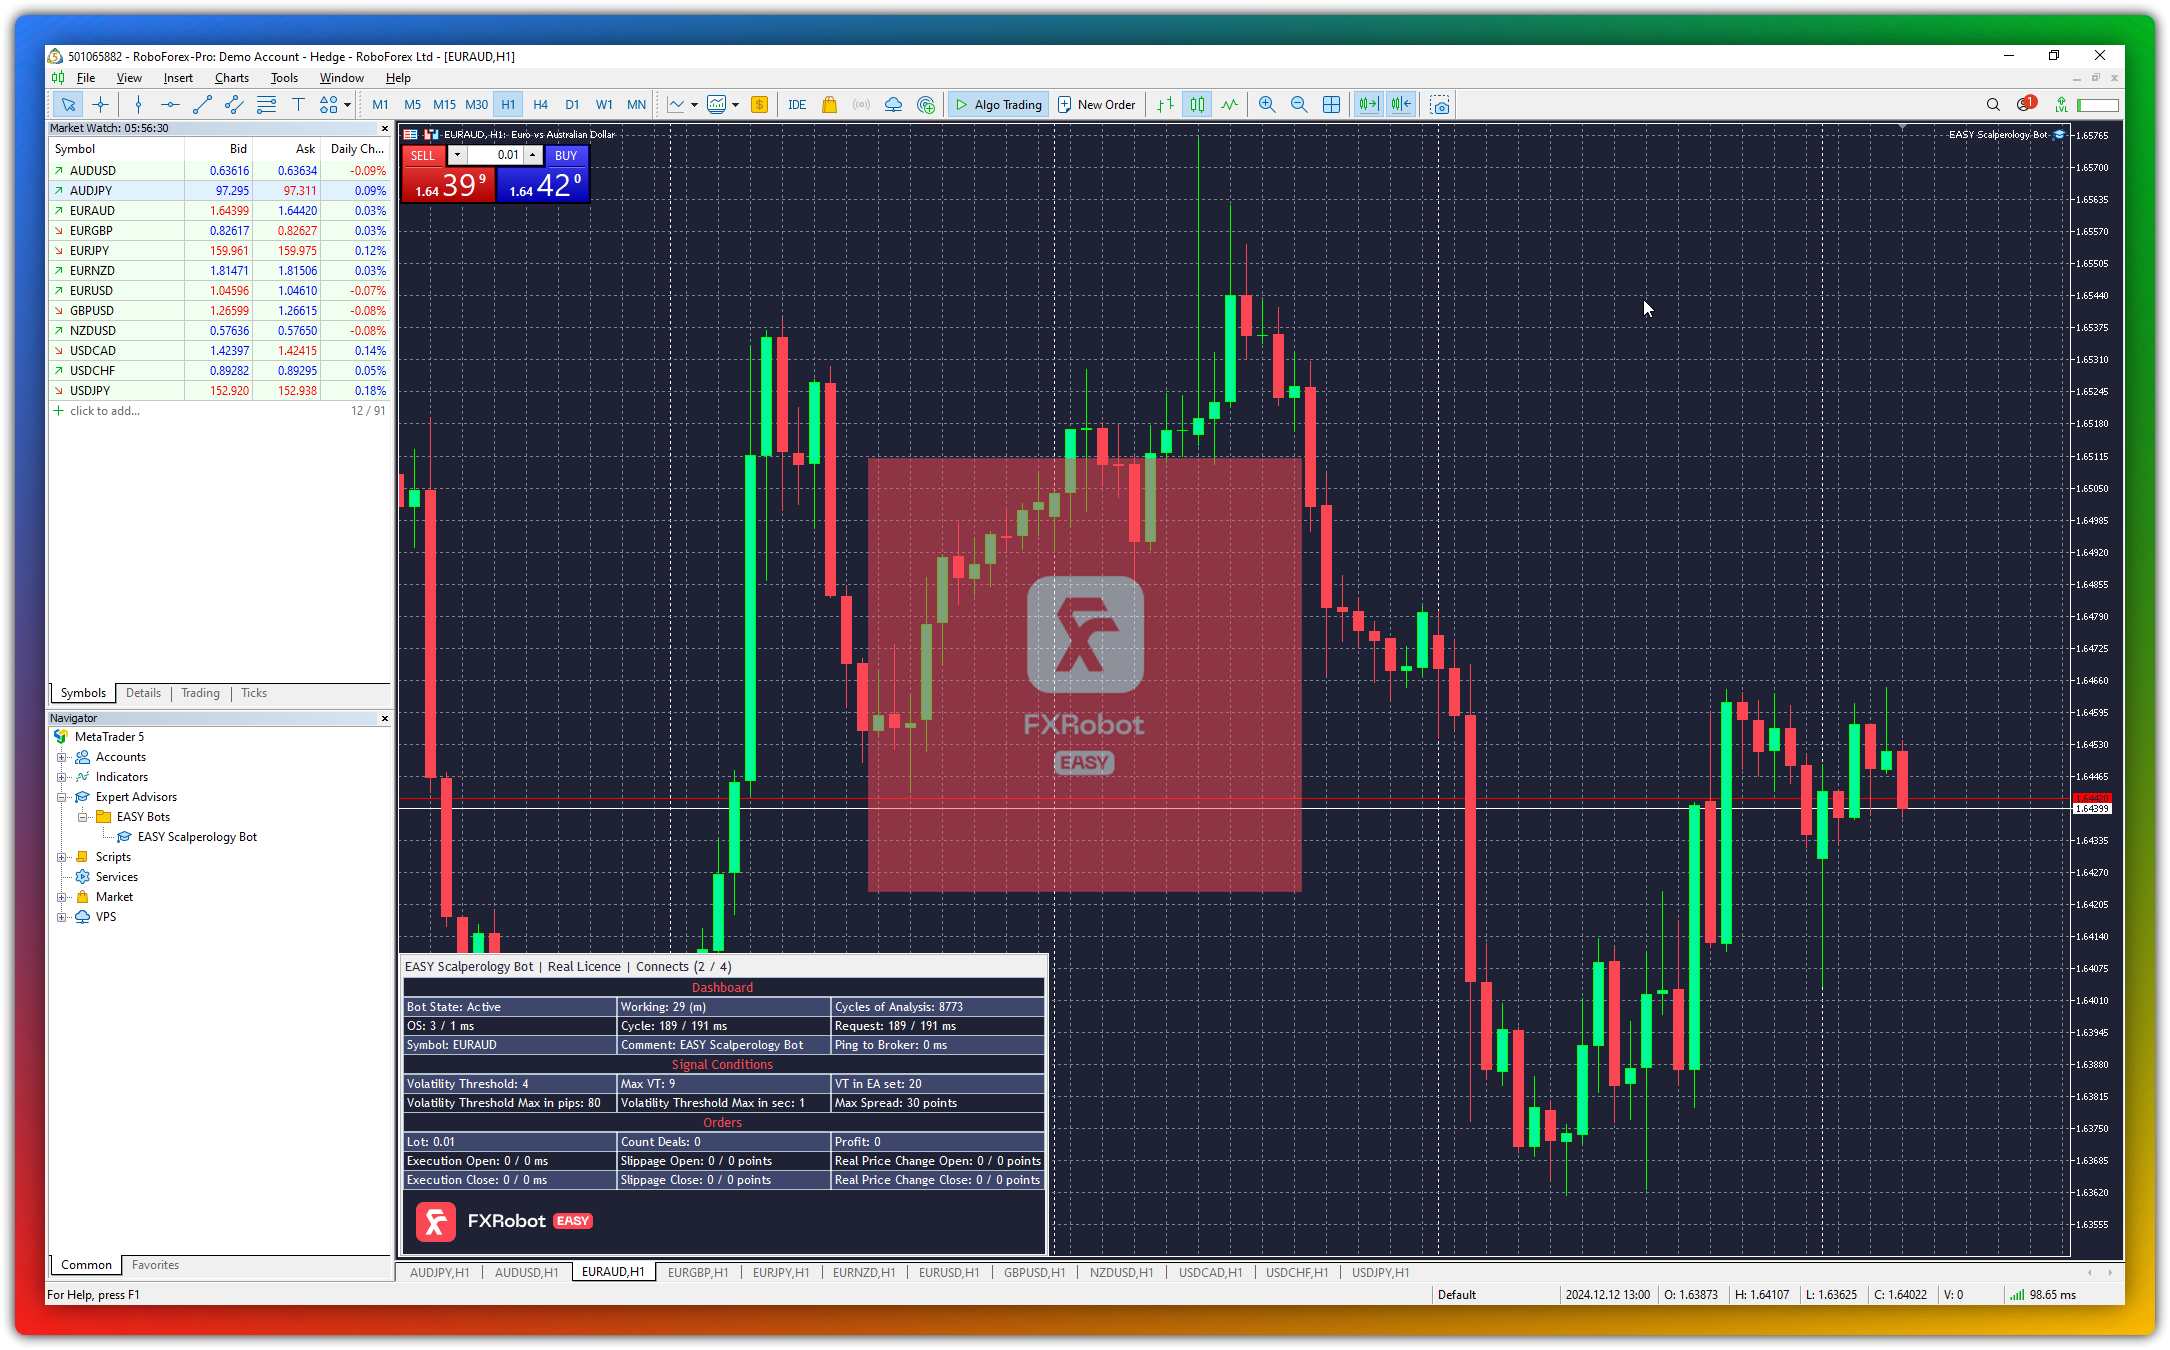Open the Market shopping bag icon
2170x1350 pixels.
(x=829, y=104)
